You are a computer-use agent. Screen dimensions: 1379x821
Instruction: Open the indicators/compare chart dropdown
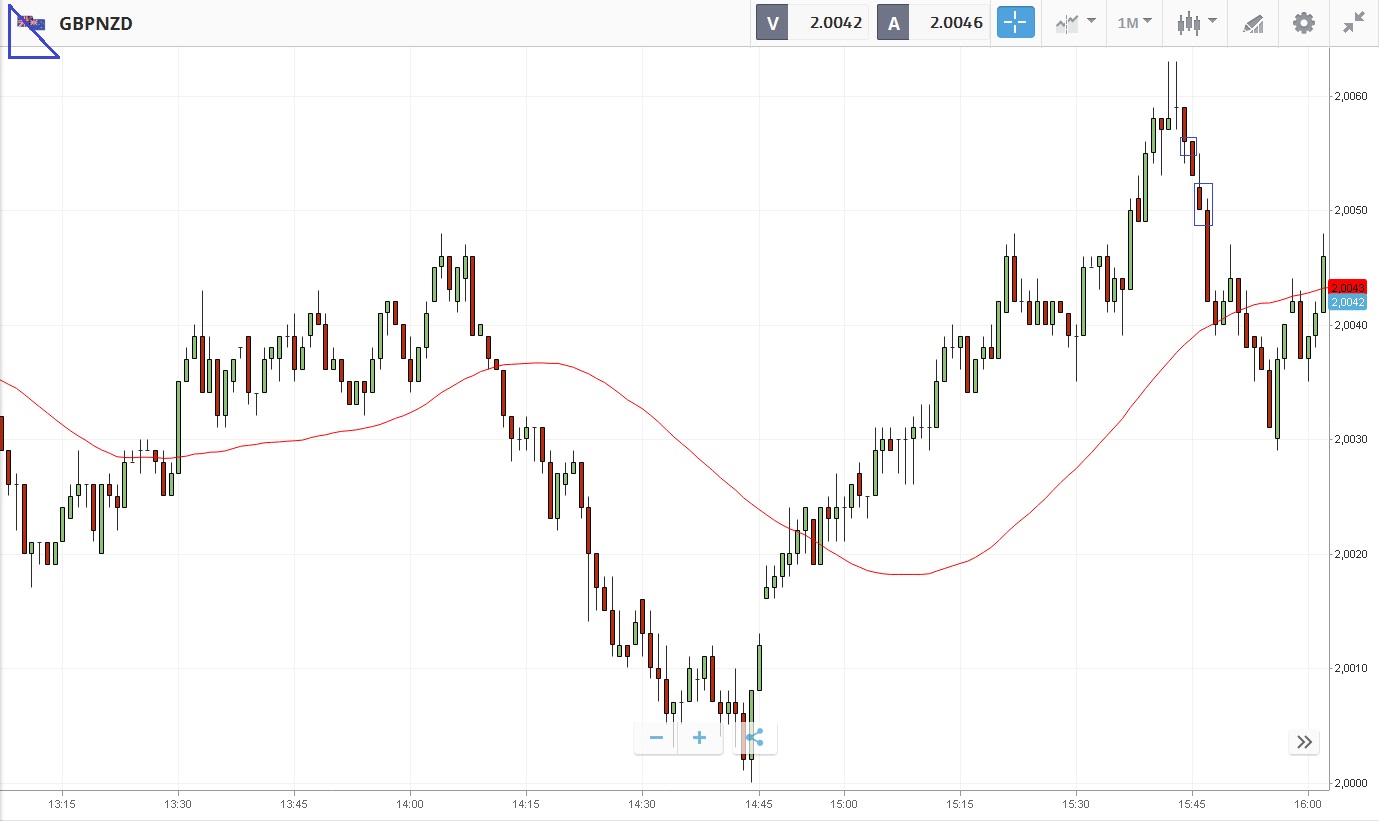(1076, 22)
